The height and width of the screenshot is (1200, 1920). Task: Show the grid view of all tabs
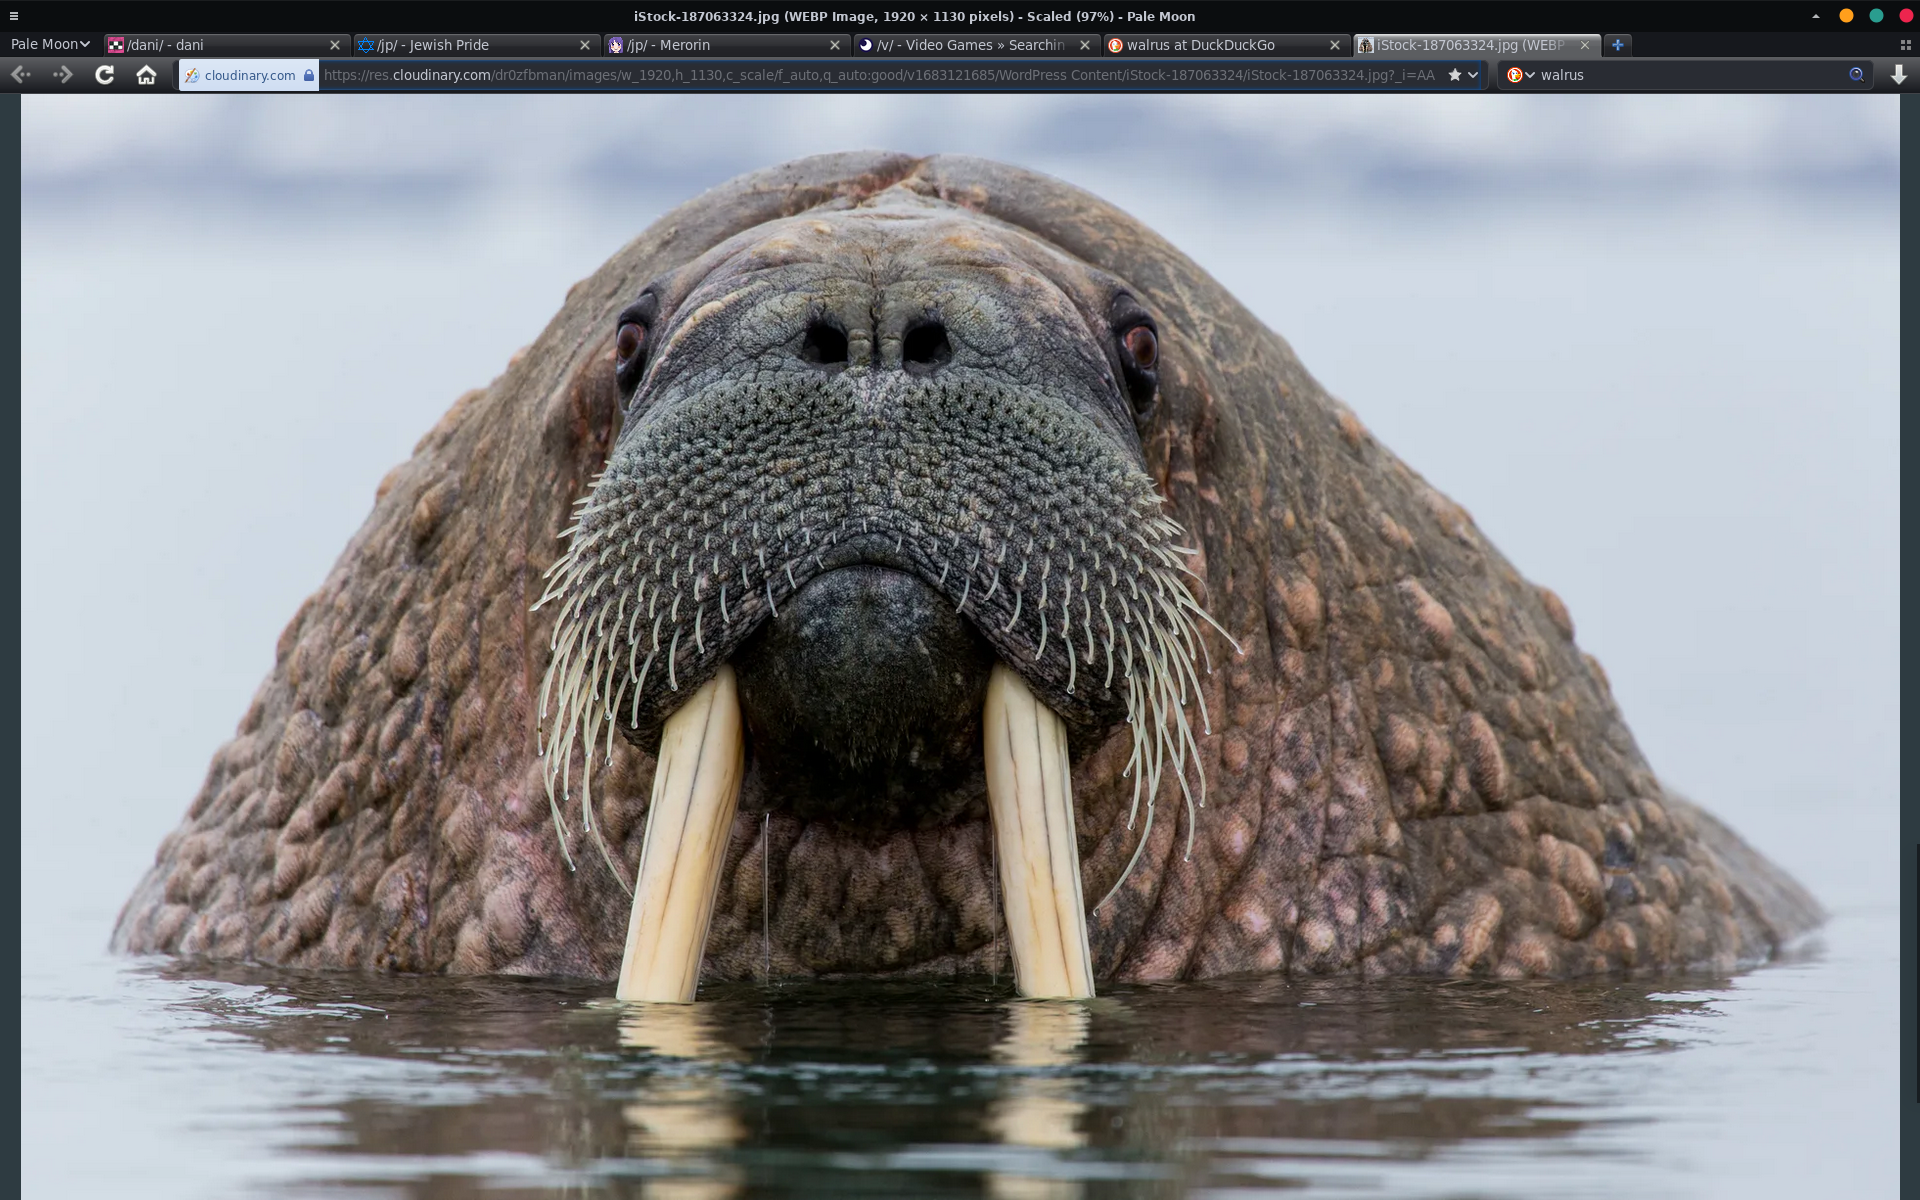pyautogui.click(x=1905, y=45)
